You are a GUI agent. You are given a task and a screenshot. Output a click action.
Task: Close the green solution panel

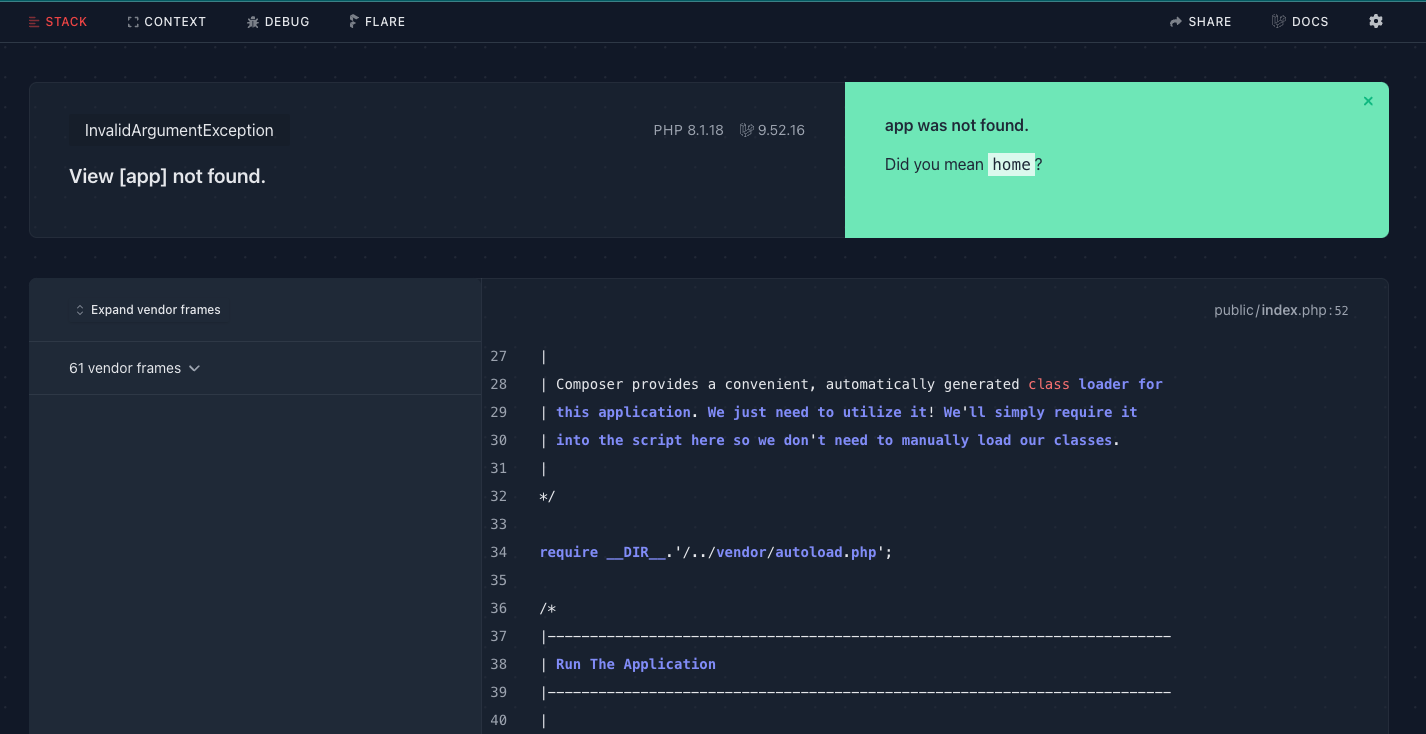[x=1368, y=101]
